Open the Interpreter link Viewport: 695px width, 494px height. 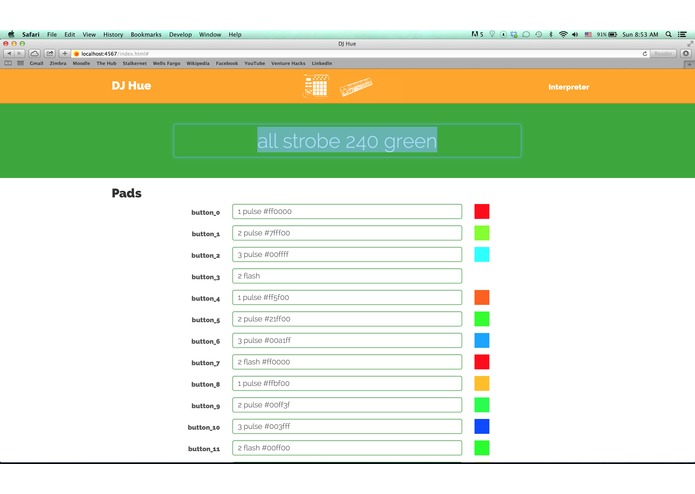pos(569,87)
